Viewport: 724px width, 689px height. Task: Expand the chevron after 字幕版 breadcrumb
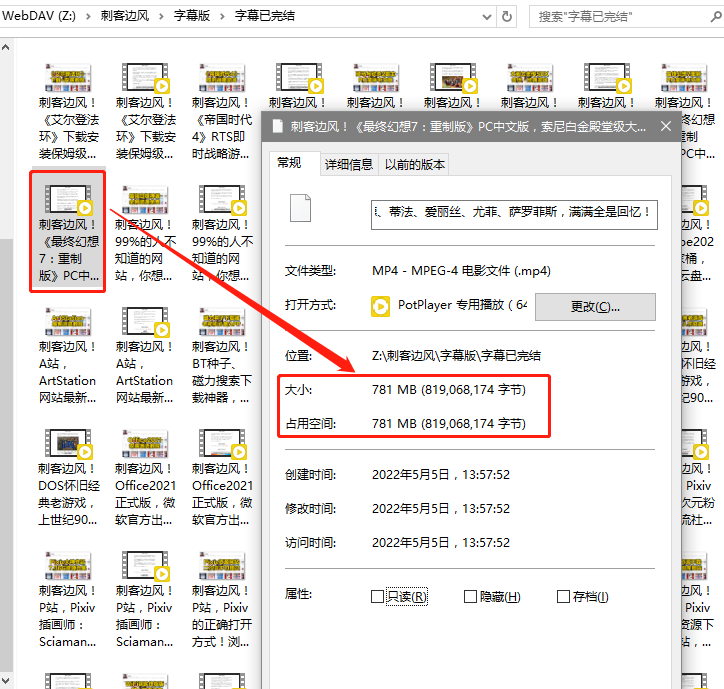tap(222, 17)
